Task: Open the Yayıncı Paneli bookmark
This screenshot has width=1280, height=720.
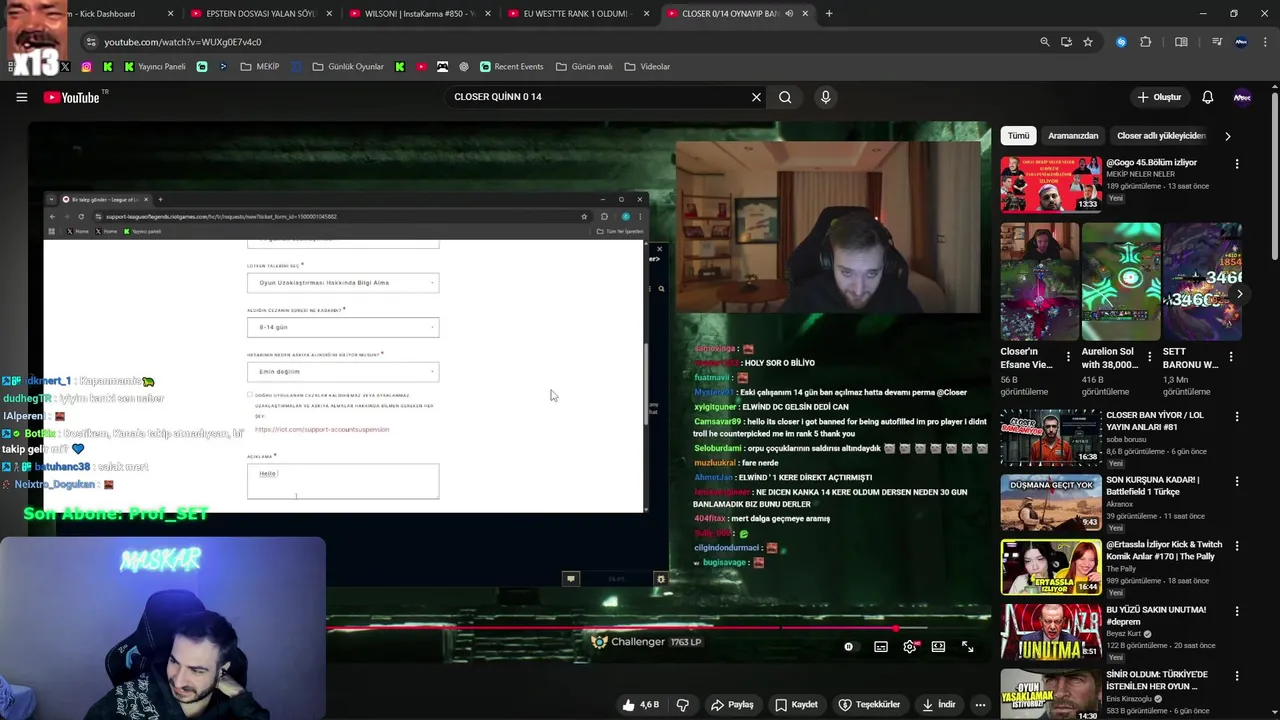Action: pyautogui.click(x=155, y=67)
